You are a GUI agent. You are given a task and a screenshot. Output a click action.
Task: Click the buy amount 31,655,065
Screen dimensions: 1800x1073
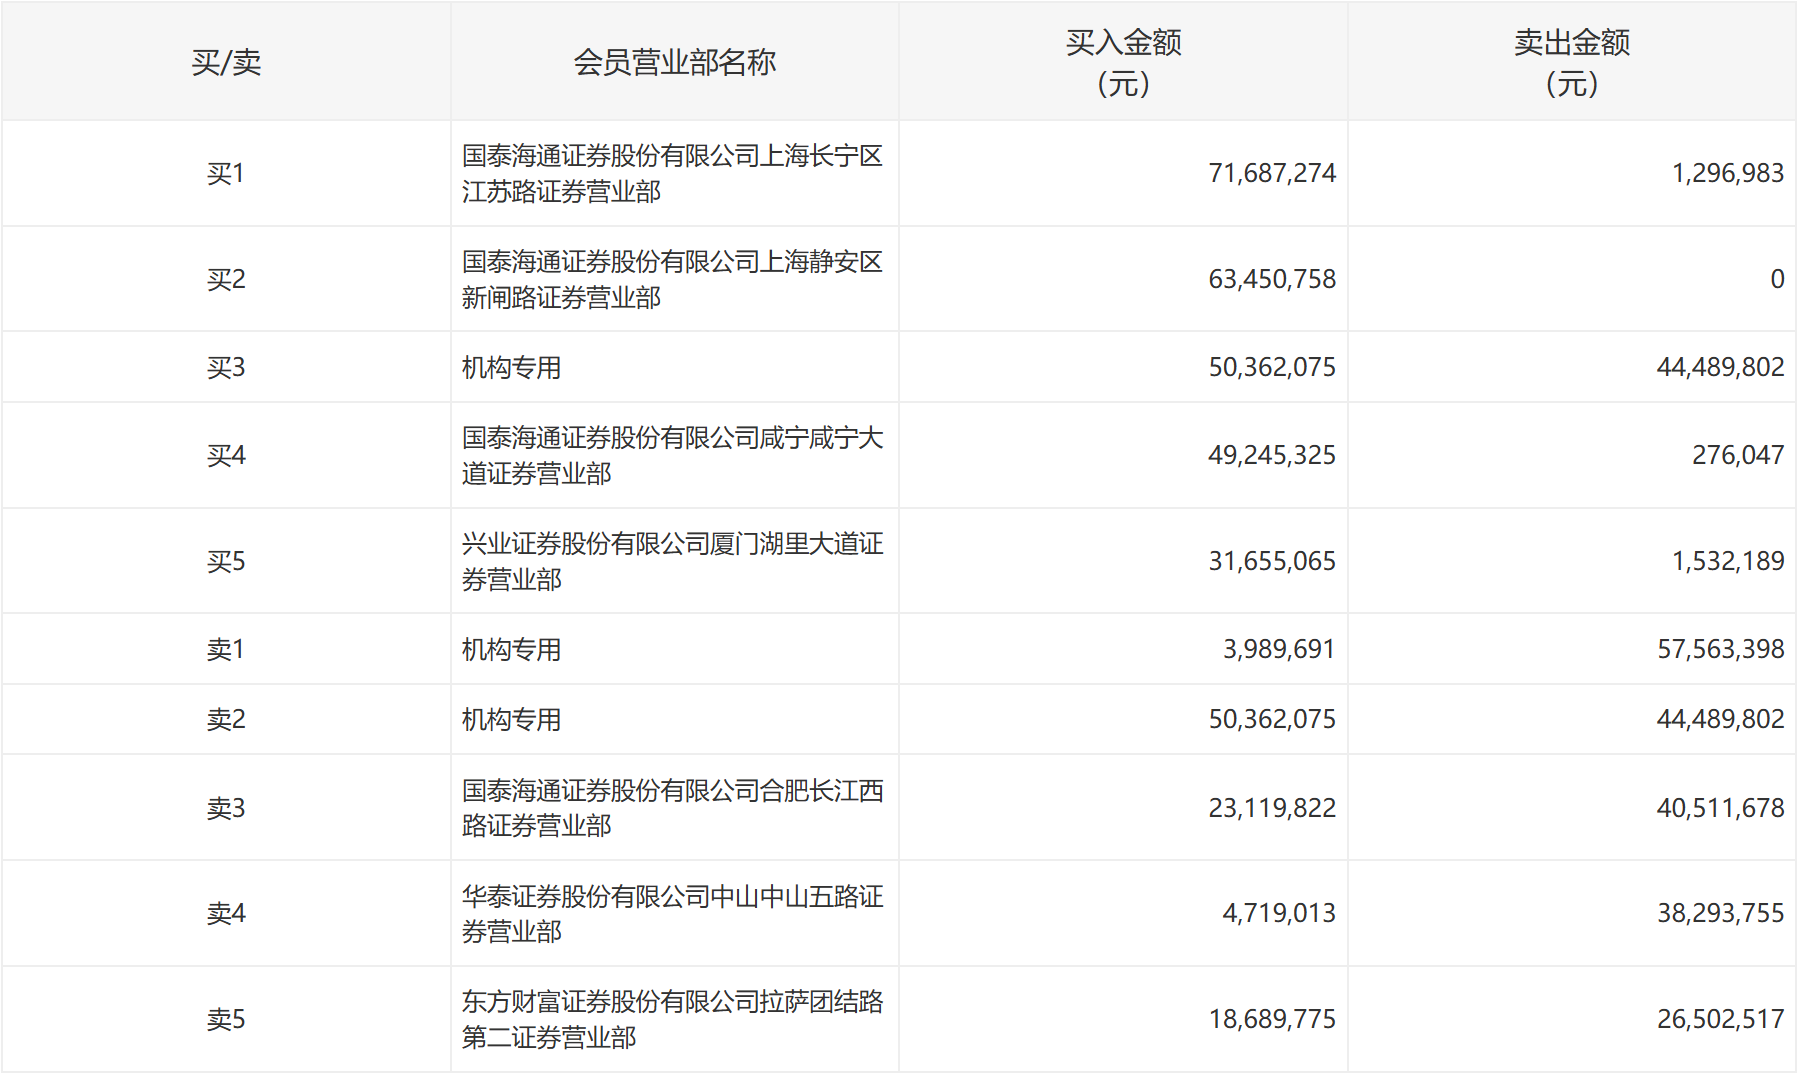[x=1272, y=561]
